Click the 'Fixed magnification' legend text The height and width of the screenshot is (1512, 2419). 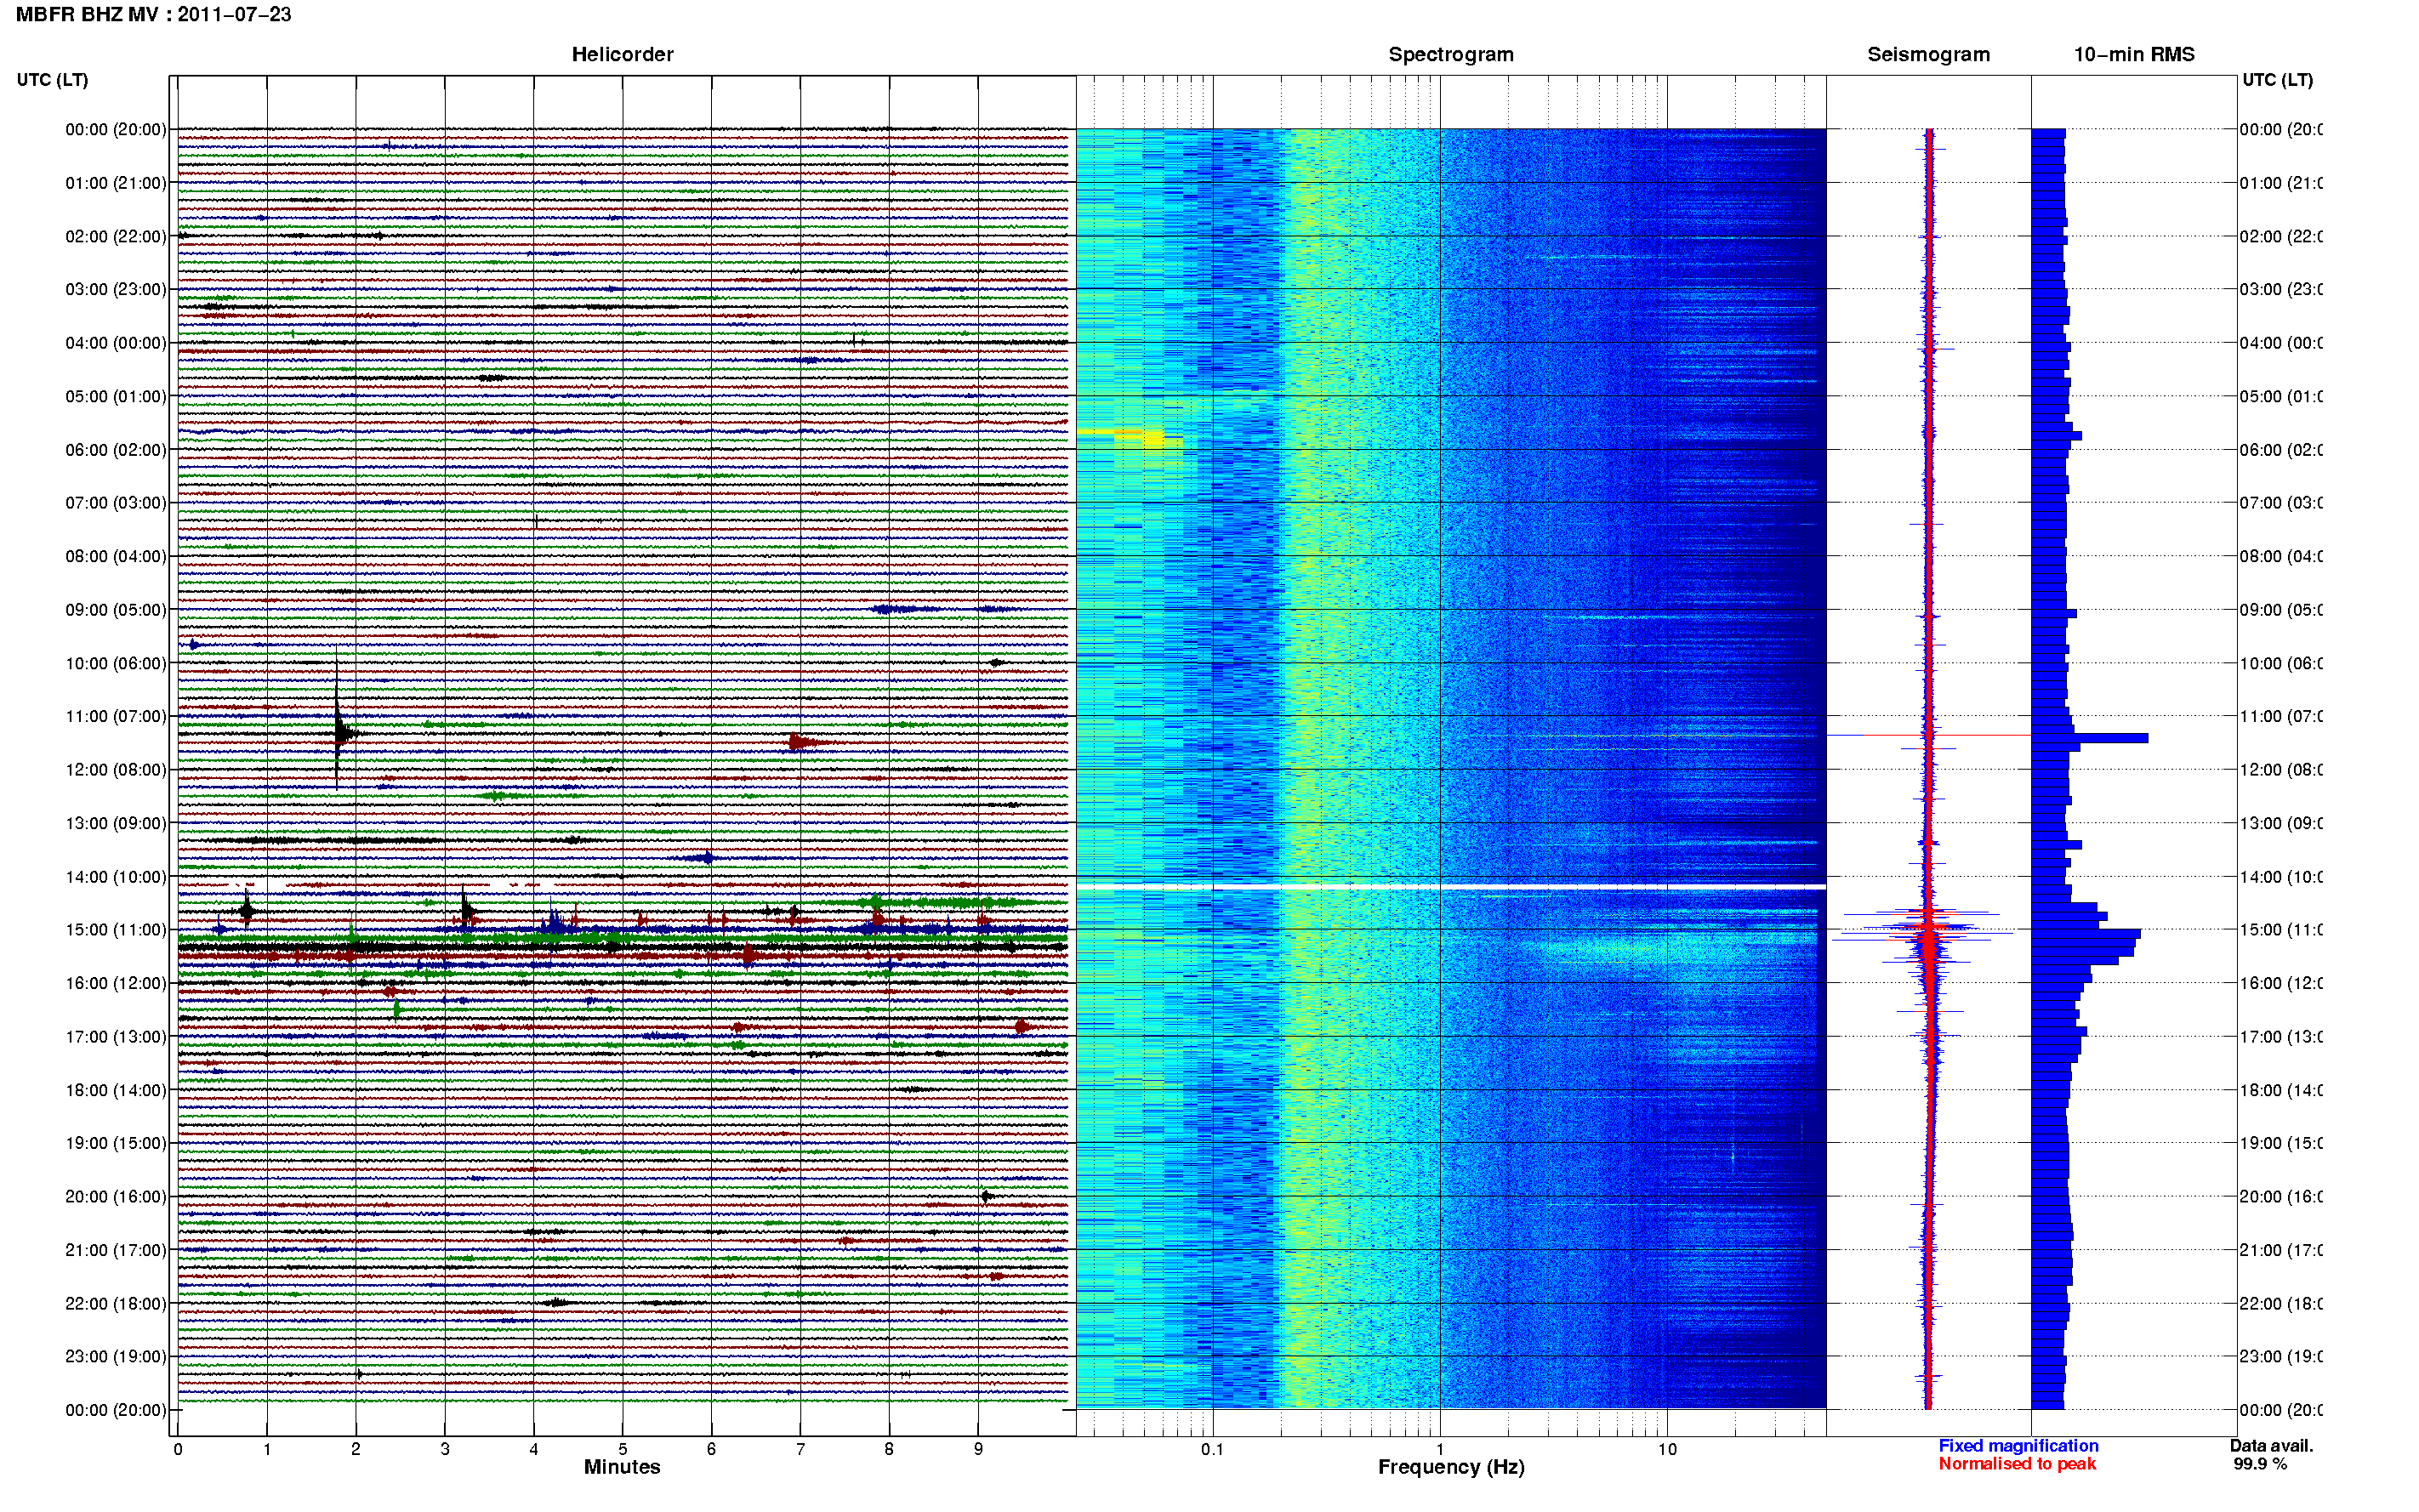click(x=2018, y=1446)
